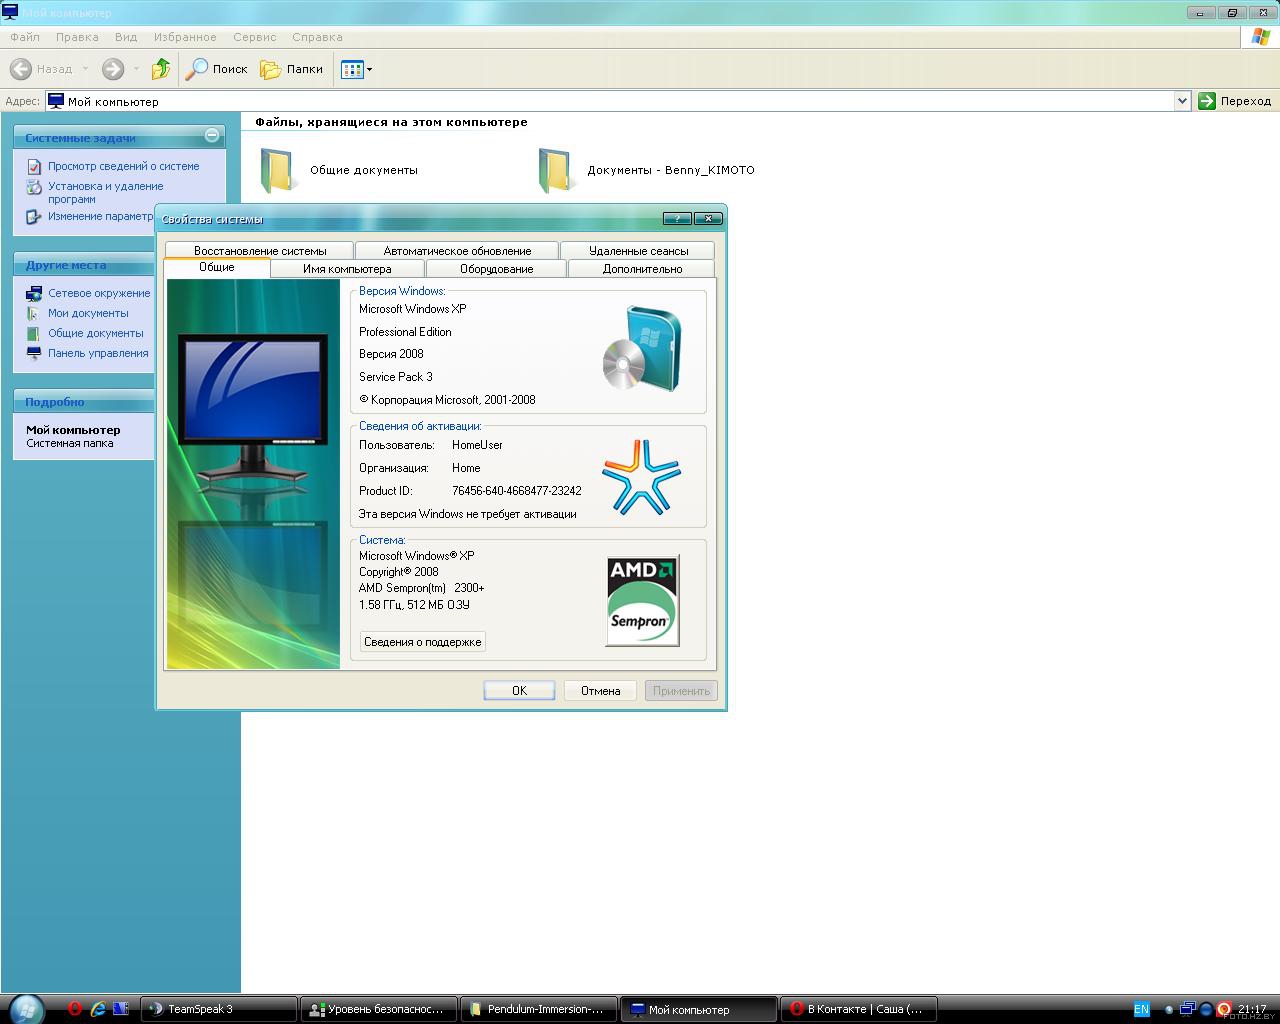
Task: Open the Файл menu
Action: [x=25, y=37]
